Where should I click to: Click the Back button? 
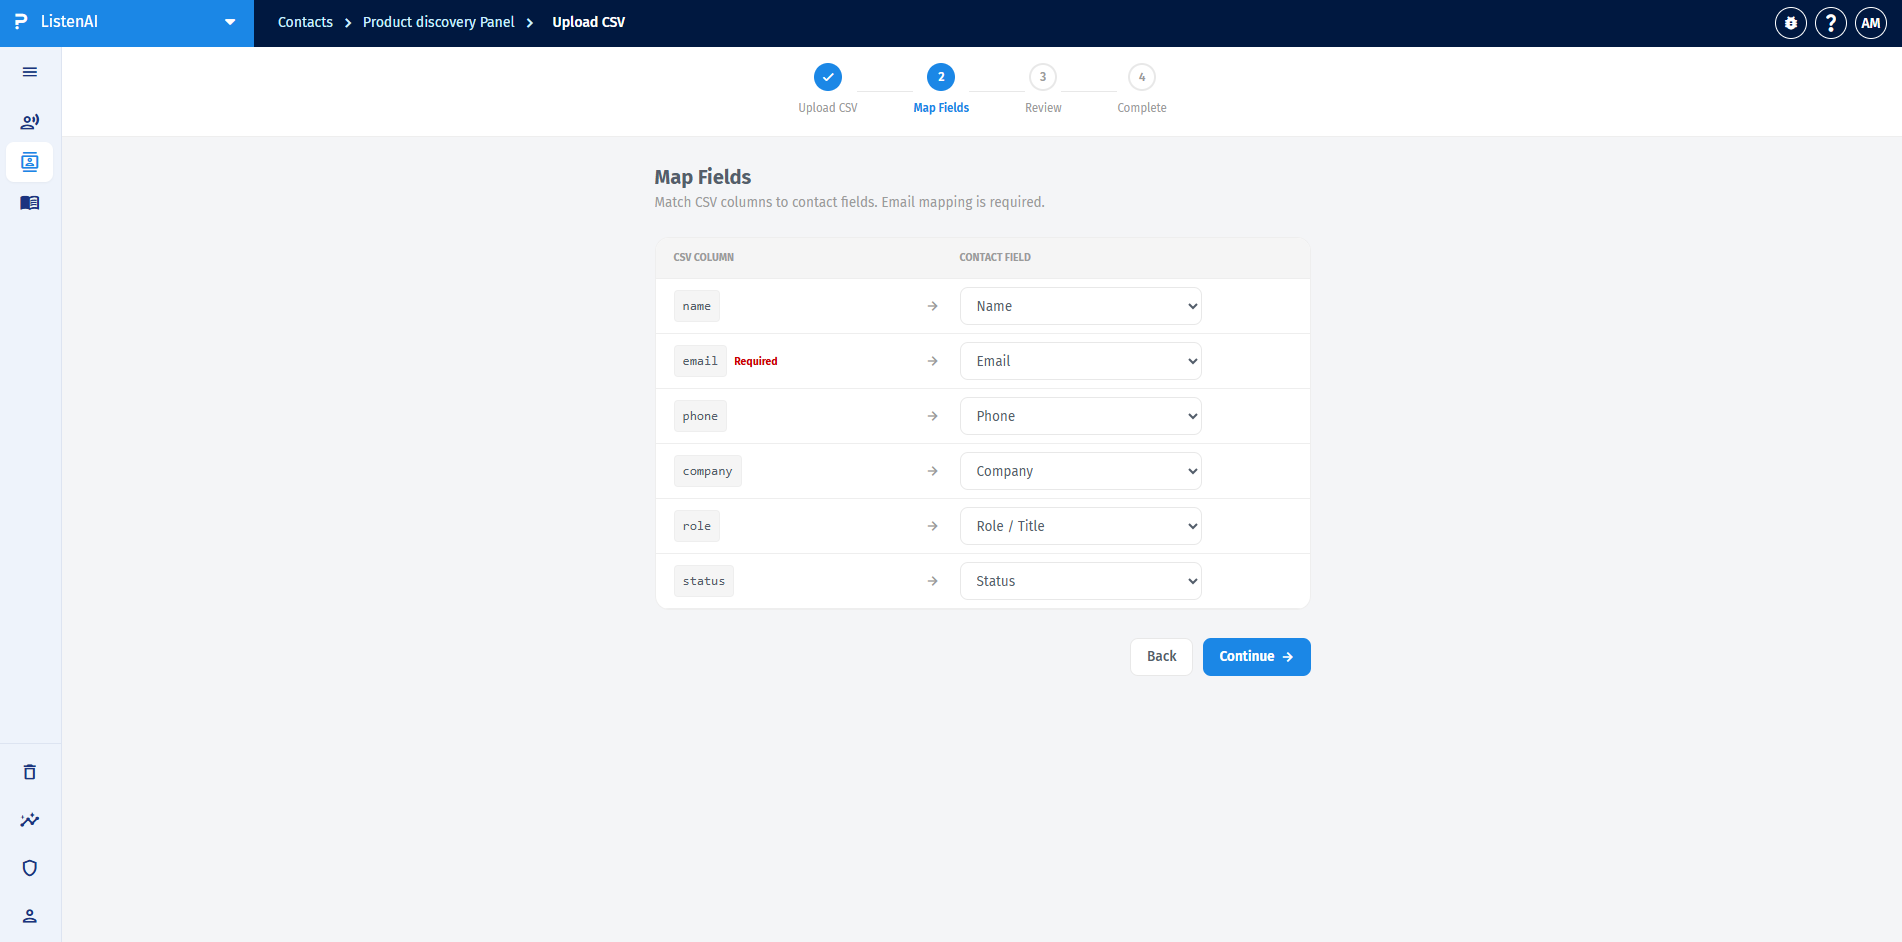pyautogui.click(x=1161, y=657)
